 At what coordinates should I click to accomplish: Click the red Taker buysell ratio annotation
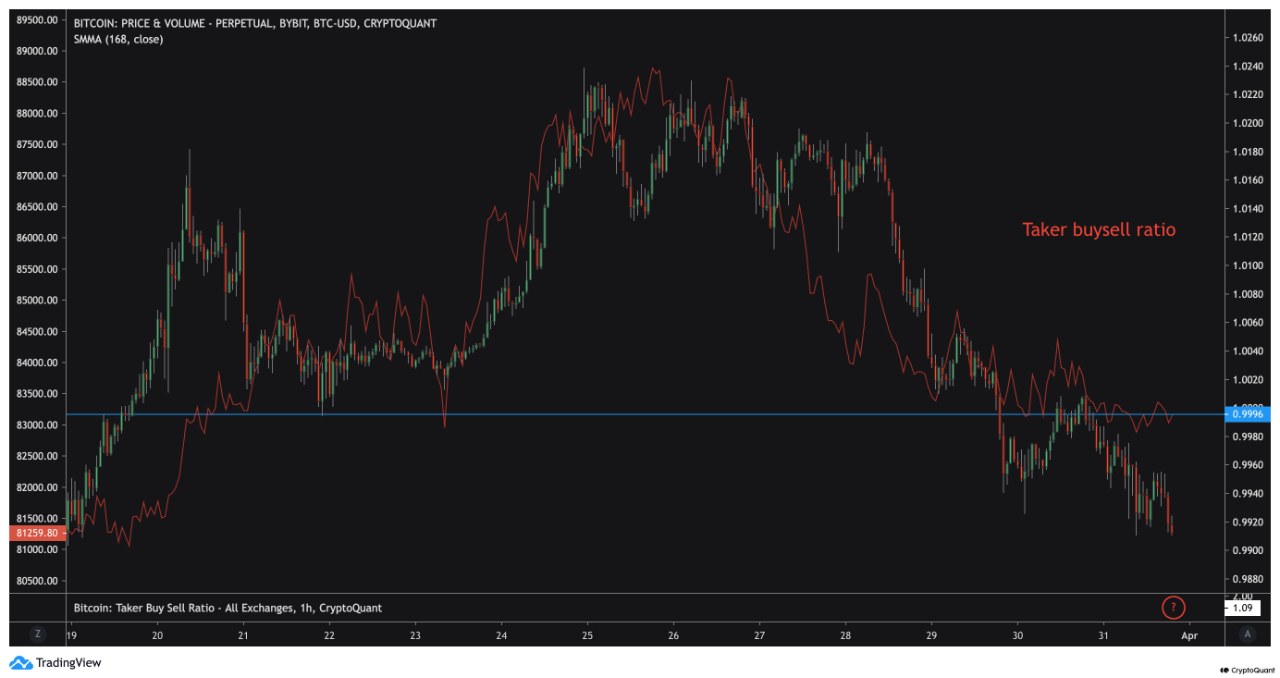[x=1098, y=230]
